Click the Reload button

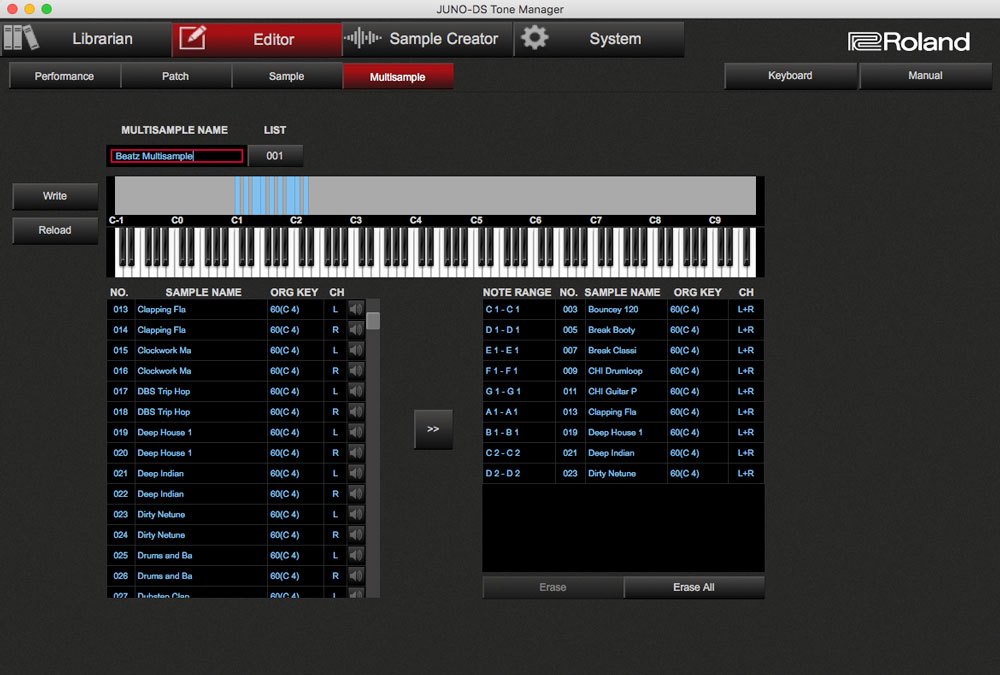tap(55, 230)
